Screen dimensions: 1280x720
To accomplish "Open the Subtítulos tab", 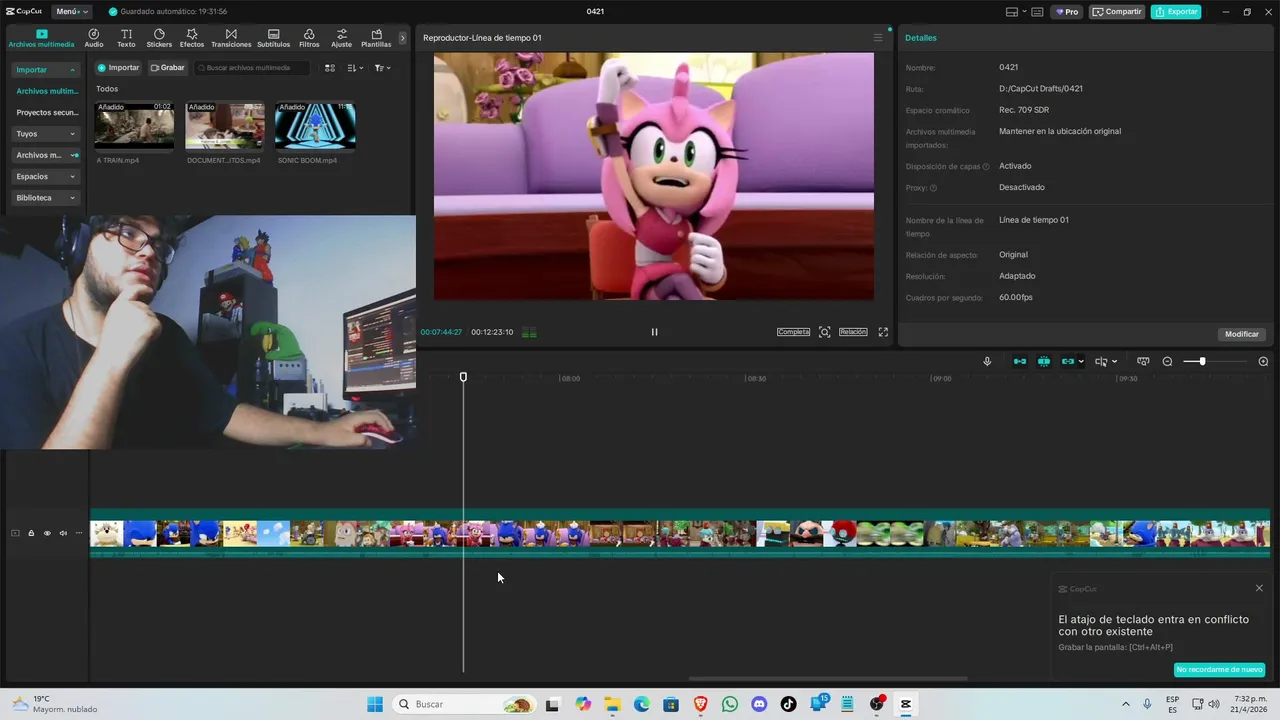I will click(x=273, y=38).
